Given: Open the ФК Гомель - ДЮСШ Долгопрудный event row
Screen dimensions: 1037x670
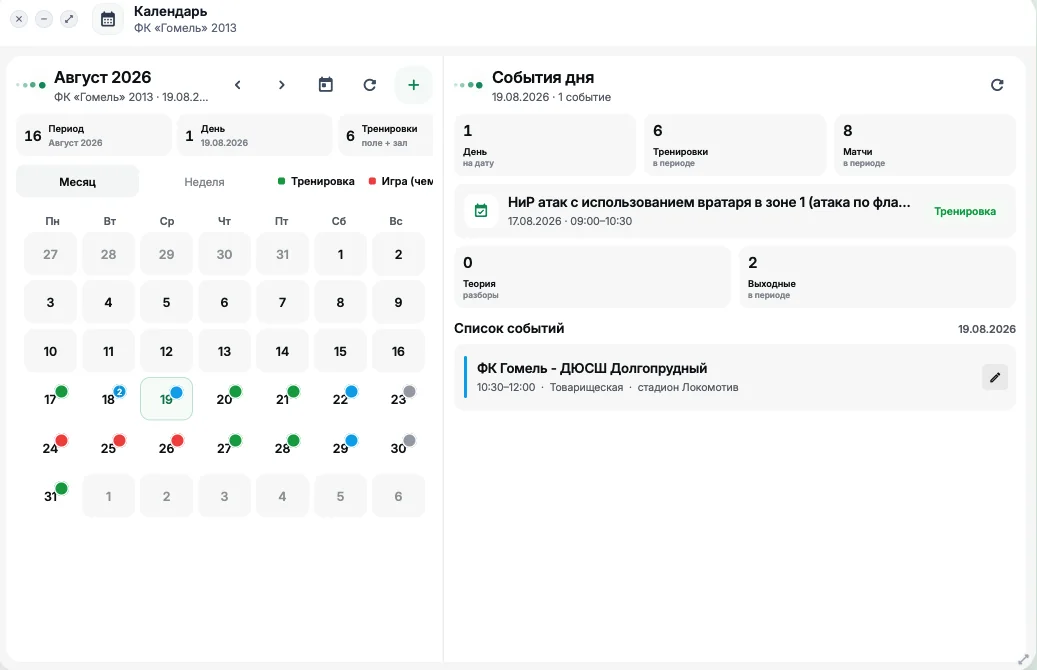Looking at the screenshot, I should [x=735, y=377].
